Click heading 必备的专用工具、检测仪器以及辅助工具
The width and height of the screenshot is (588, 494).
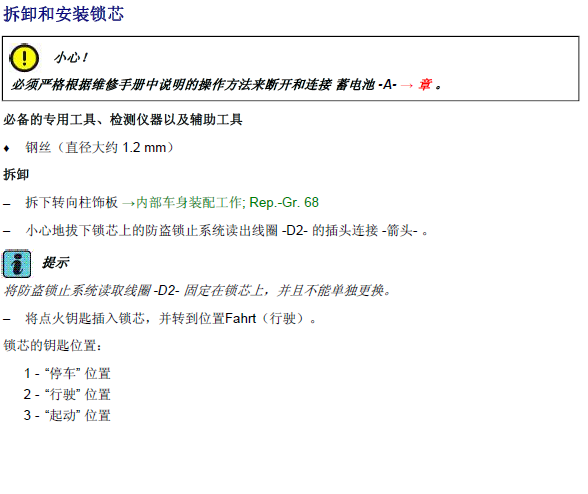[x=123, y=120]
